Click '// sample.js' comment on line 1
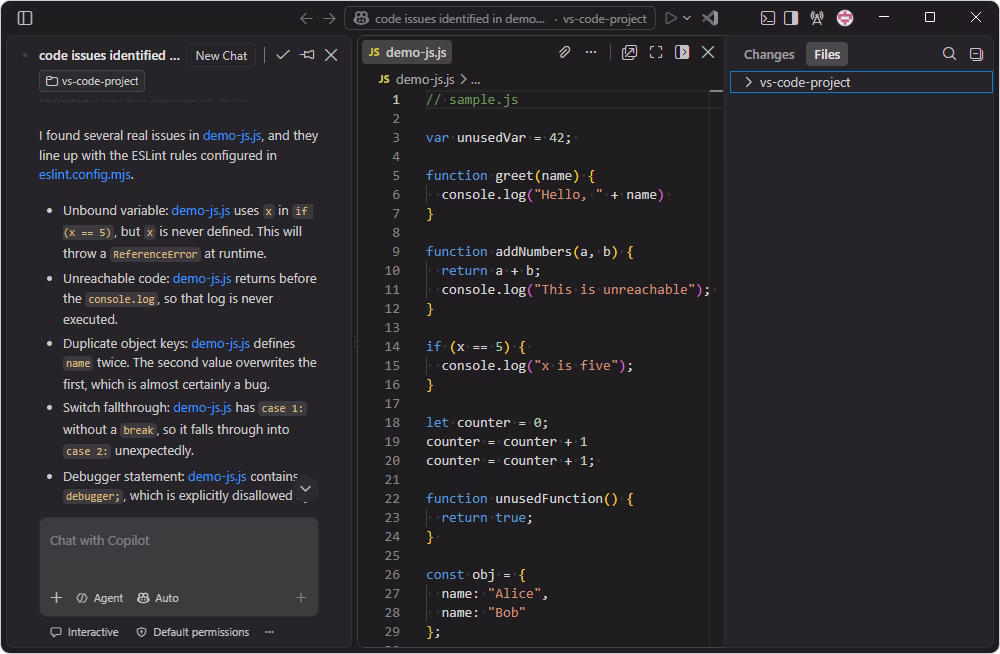Viewport: 1000px width, 654px height. click(472, 100)
